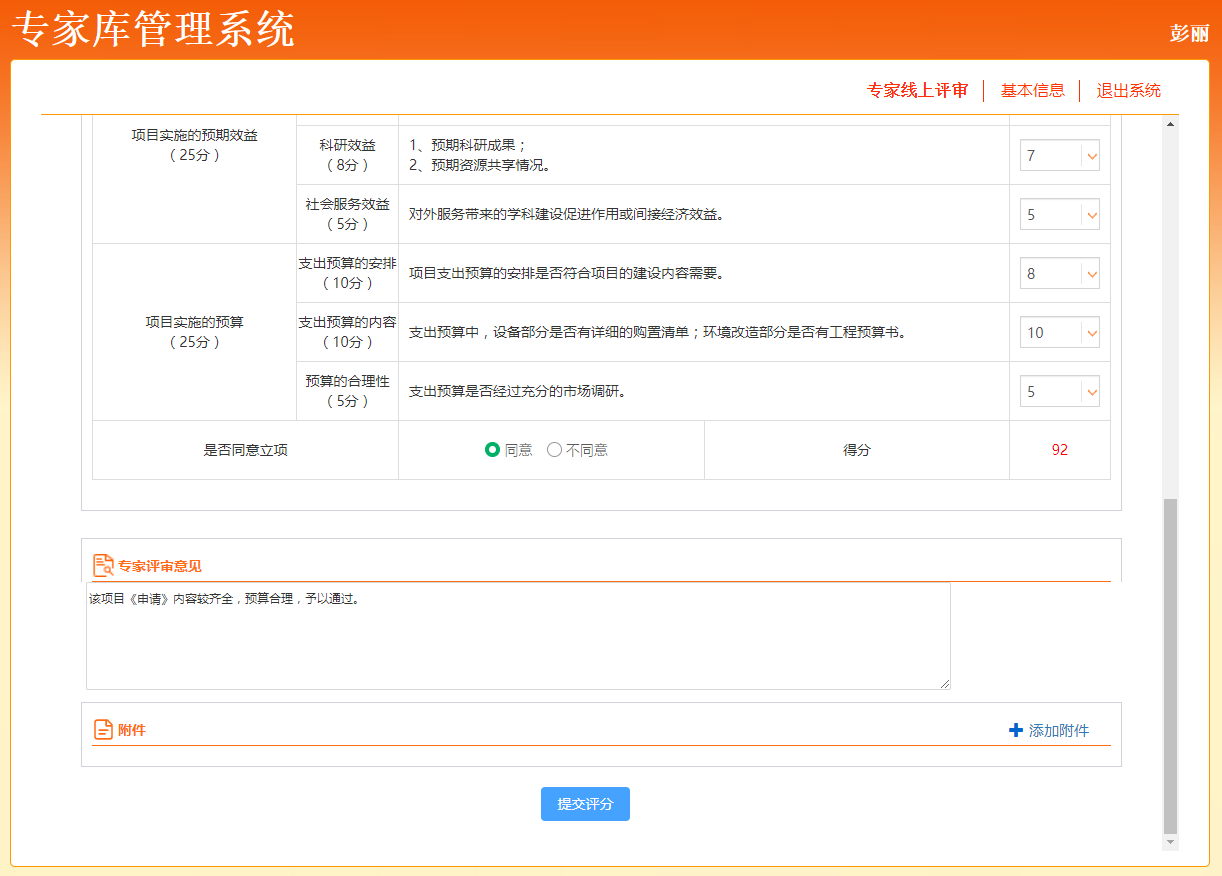Screen dimensions: 1222x876
Task: Click the 附件 section heading text
Action: pyautogui.click(x=132, y=731)
